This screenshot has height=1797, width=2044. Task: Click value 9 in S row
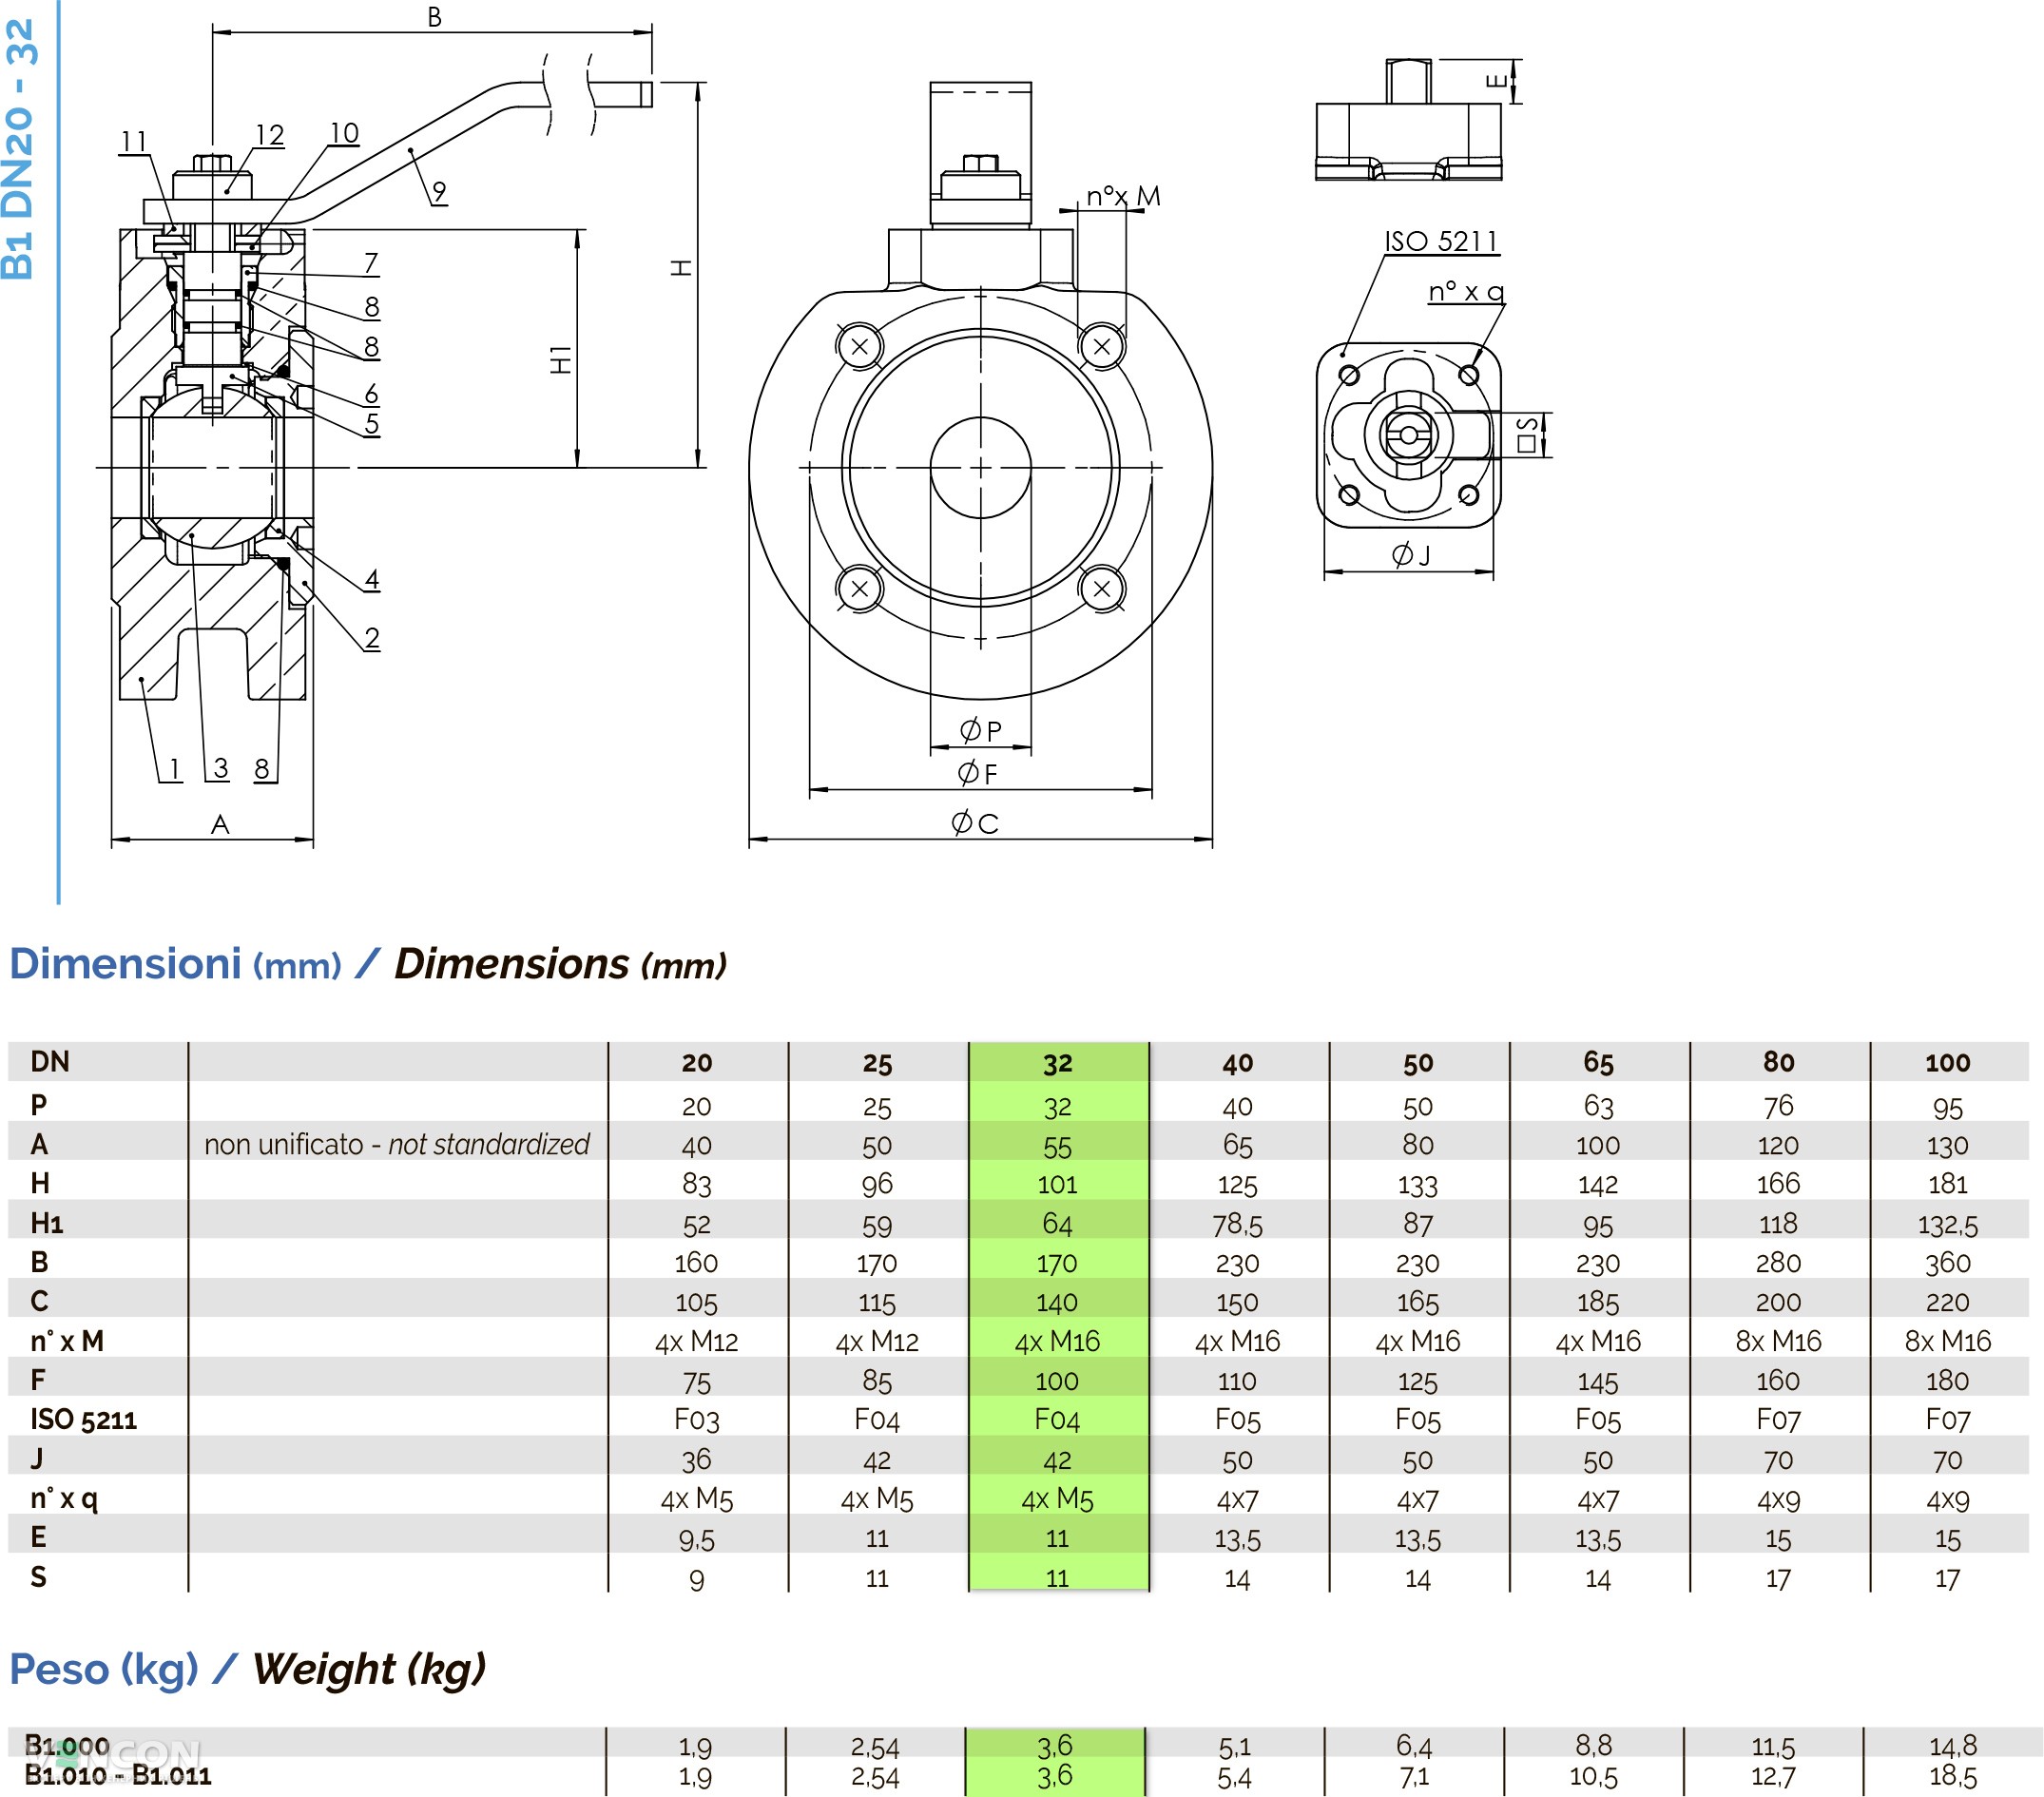pyautogui.click(x=696, y=1579)
